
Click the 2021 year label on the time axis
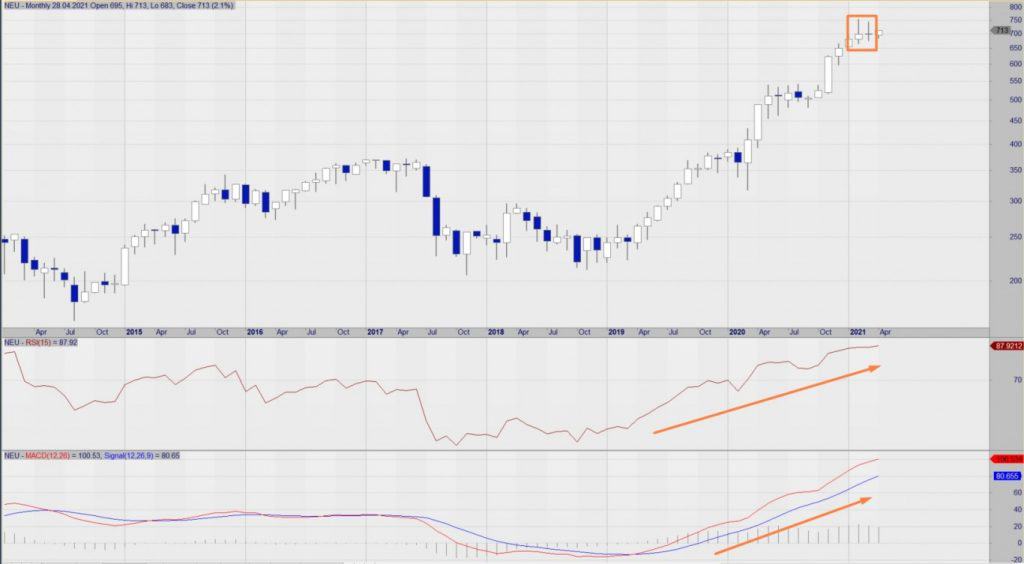(858, 331)
